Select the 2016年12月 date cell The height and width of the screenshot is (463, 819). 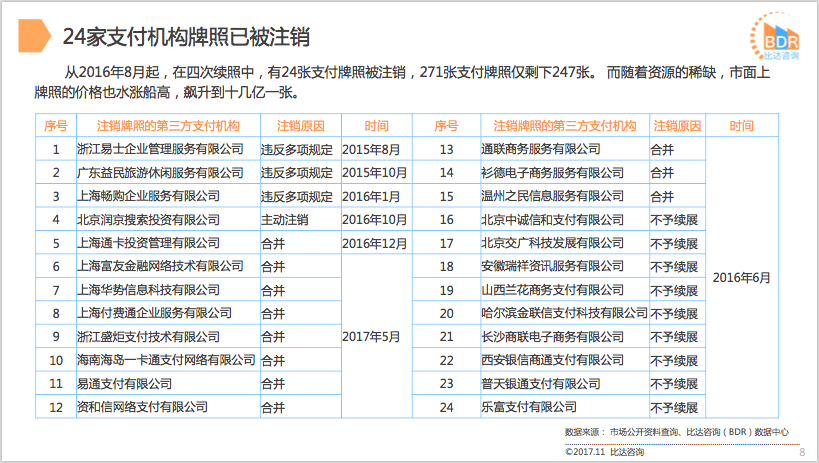click(x=375, y=244)
